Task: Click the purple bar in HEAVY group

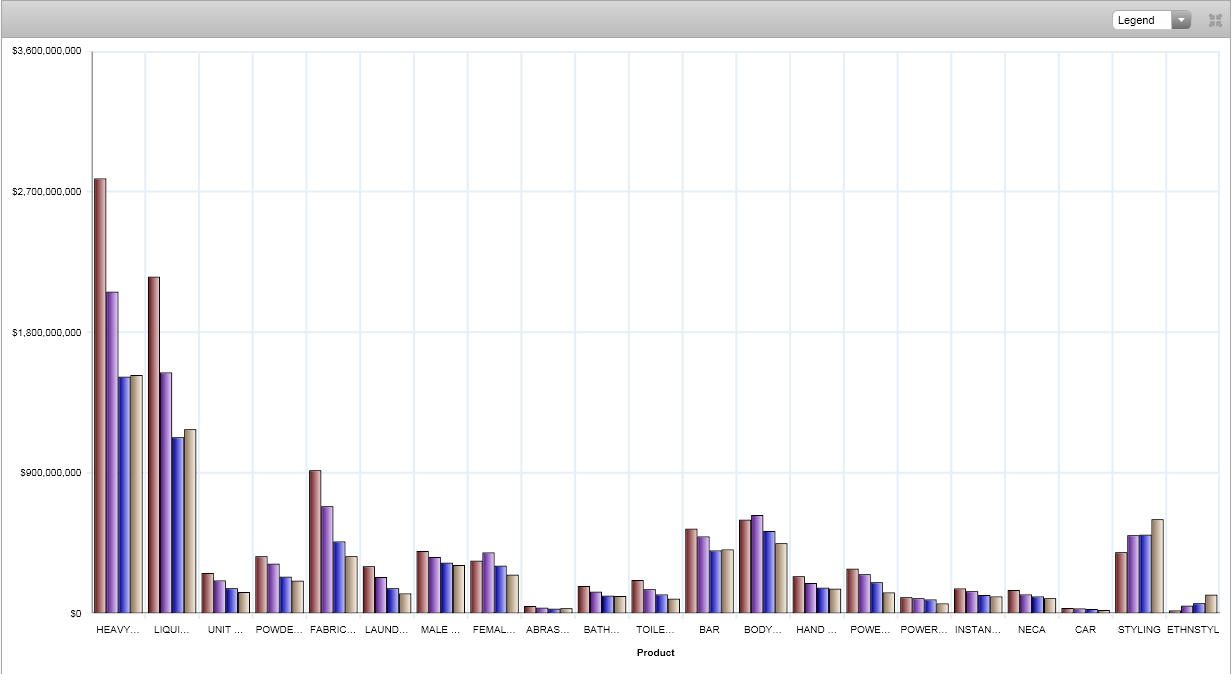Action: coord(112,452)
